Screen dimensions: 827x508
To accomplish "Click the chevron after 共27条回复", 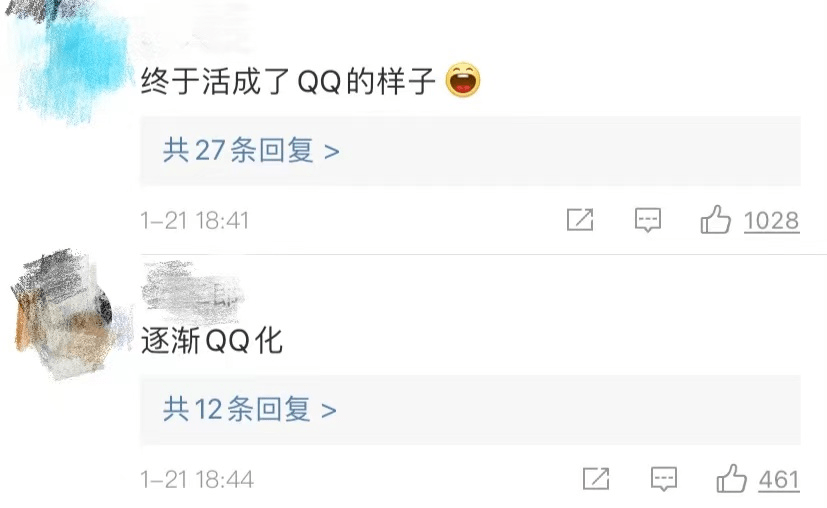I will (x=331, y=152).
